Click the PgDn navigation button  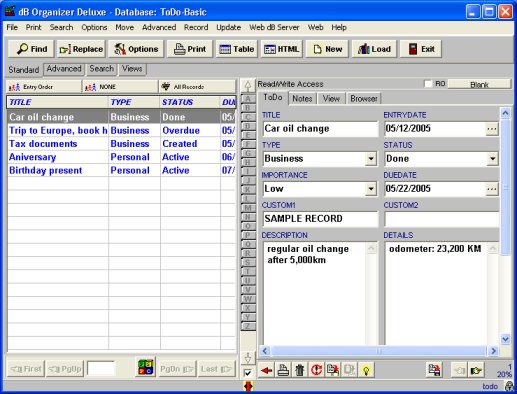[x=177, y=369]
